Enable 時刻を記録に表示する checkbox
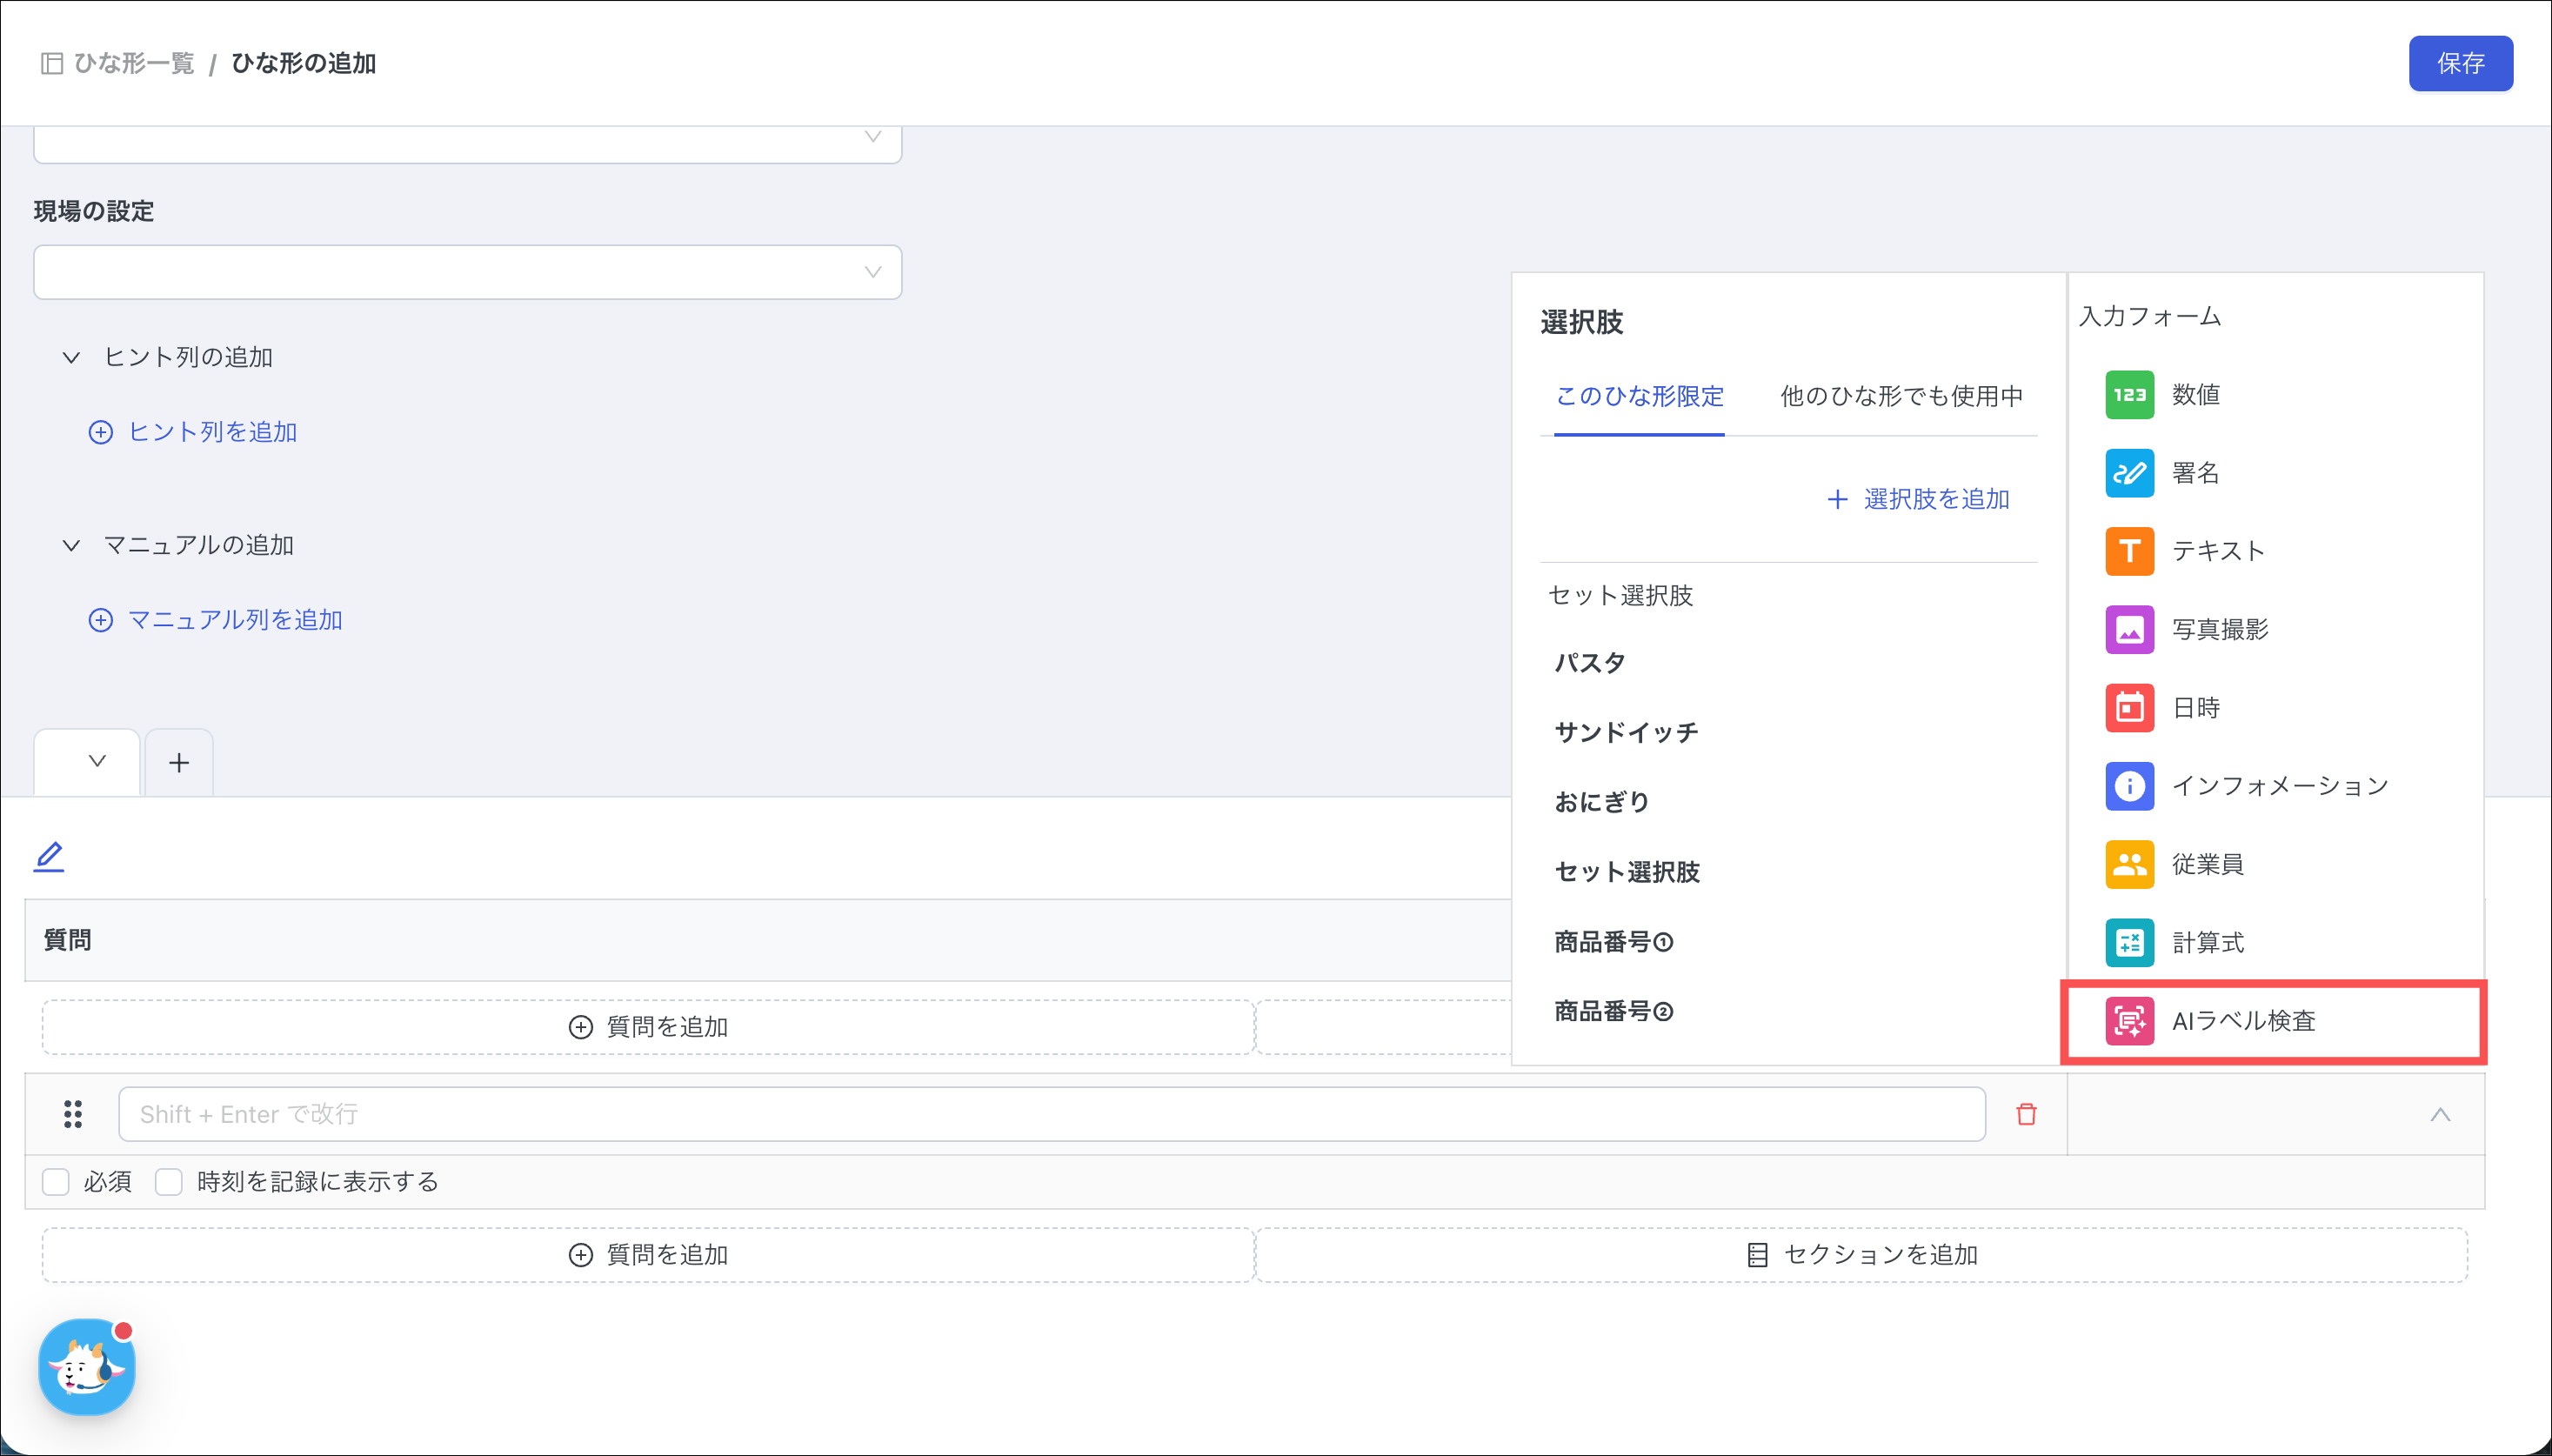The image size is (2552, 1456). (169, 1182)
